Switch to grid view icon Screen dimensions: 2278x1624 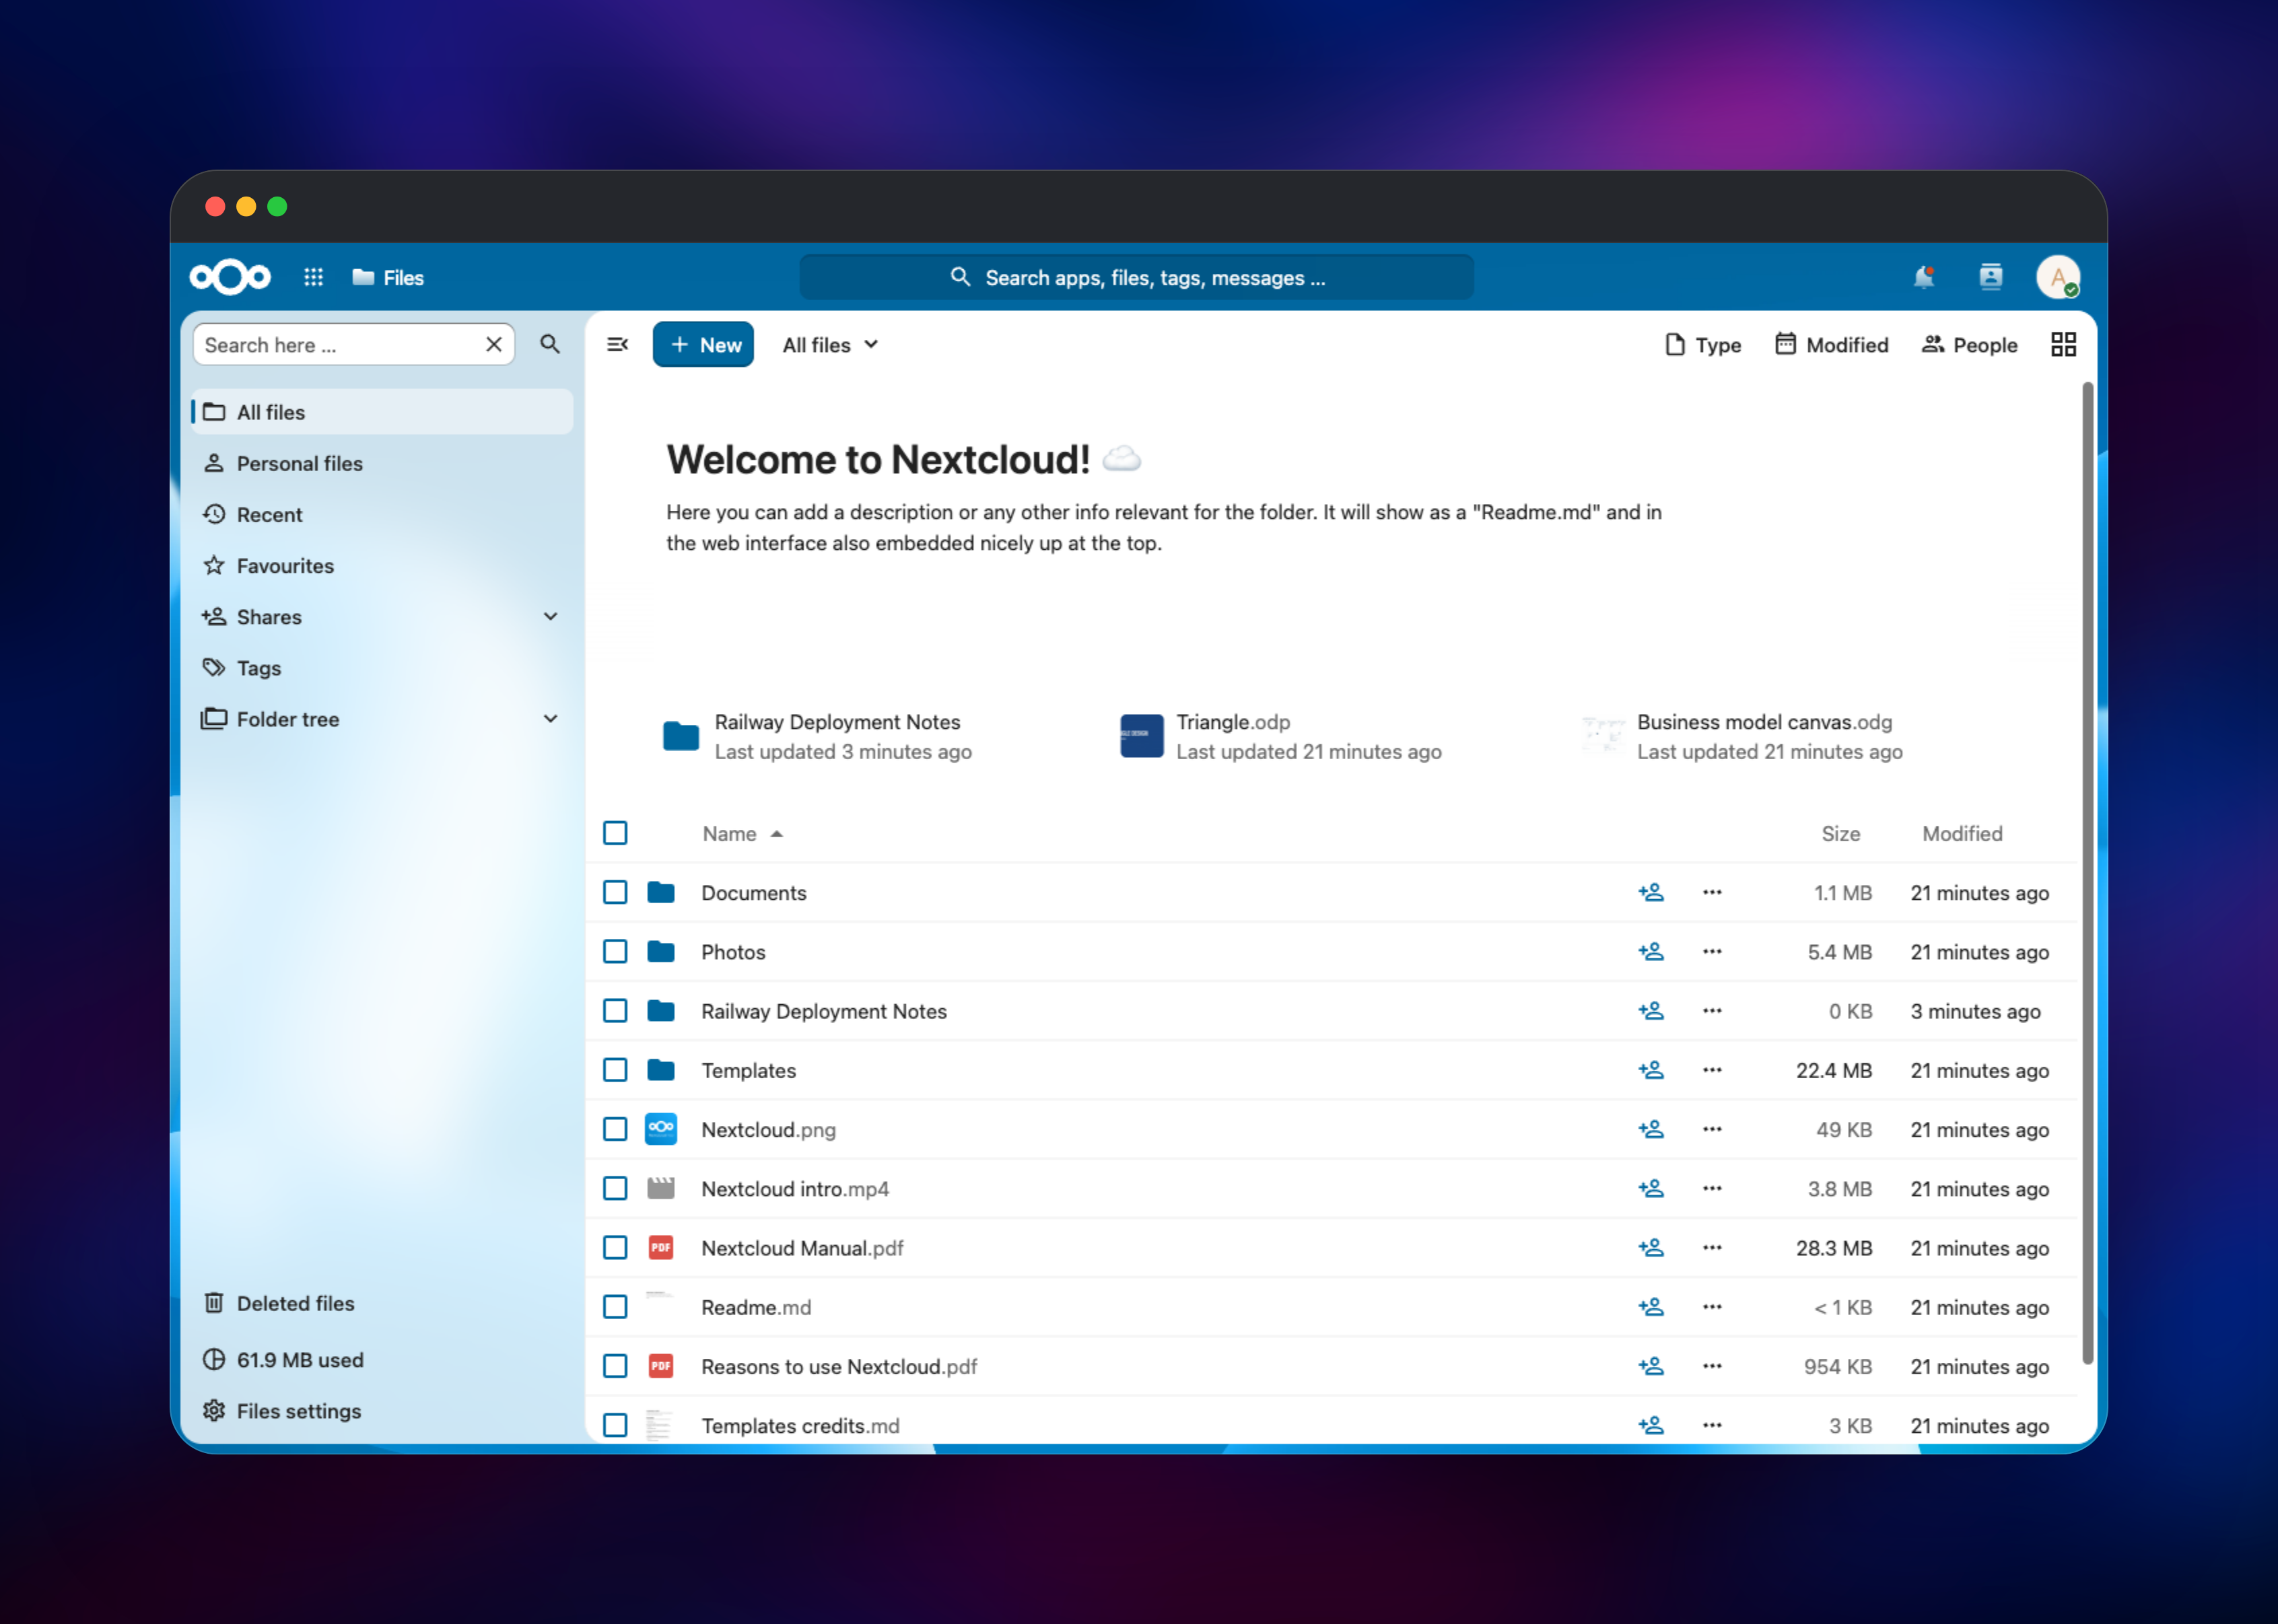[x=2063, y=344]
